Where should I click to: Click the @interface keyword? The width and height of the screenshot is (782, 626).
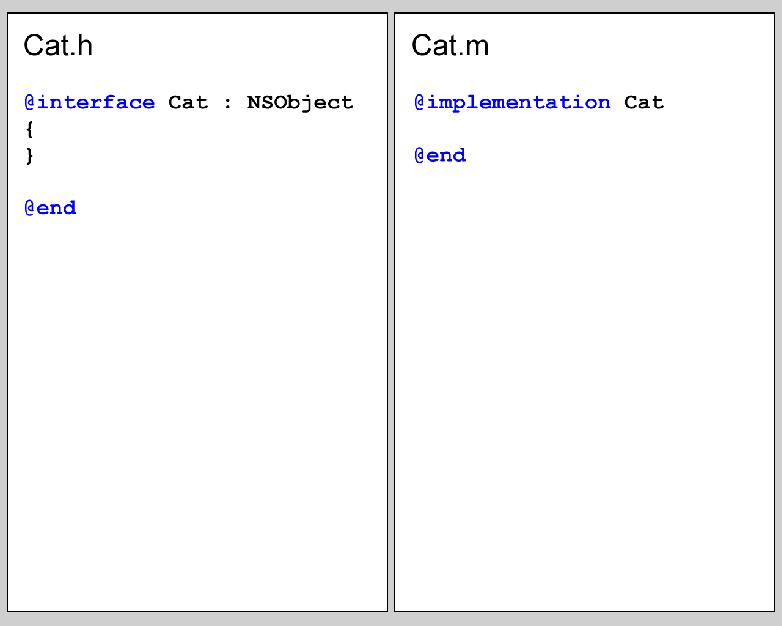tap(90, 102)
